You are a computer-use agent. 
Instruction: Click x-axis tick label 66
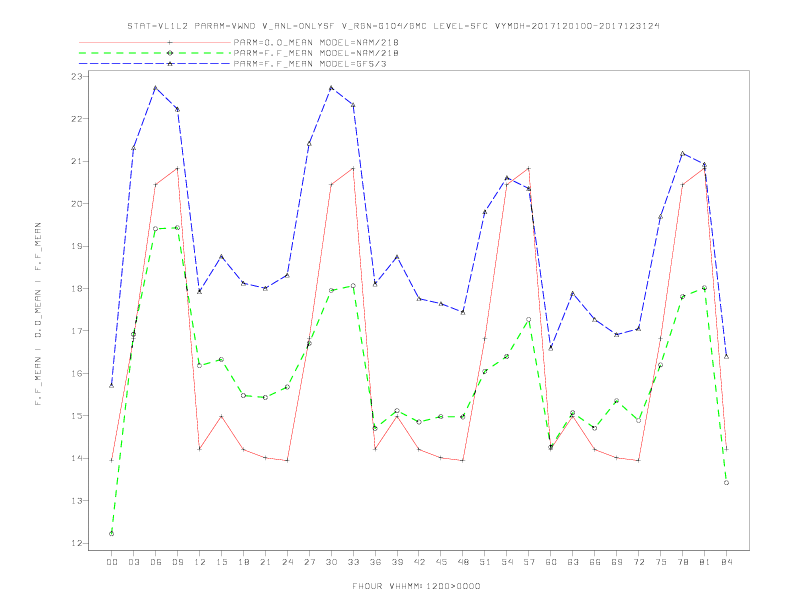pos(595,562)
